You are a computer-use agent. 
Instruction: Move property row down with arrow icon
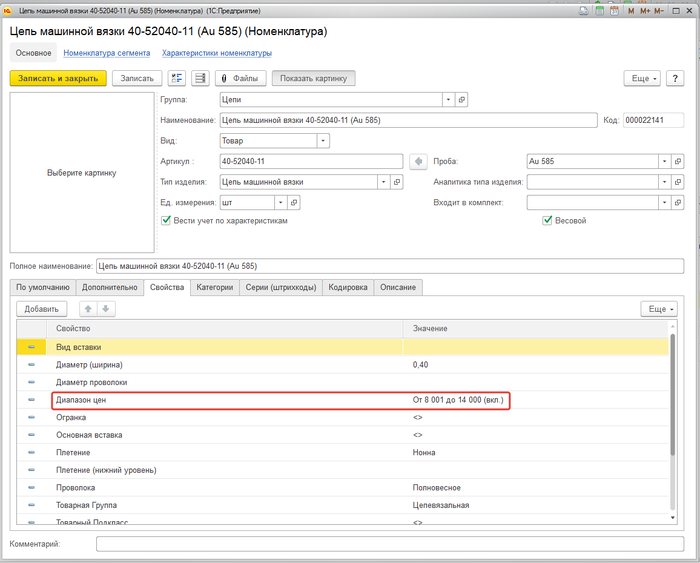tap(106, 309)
